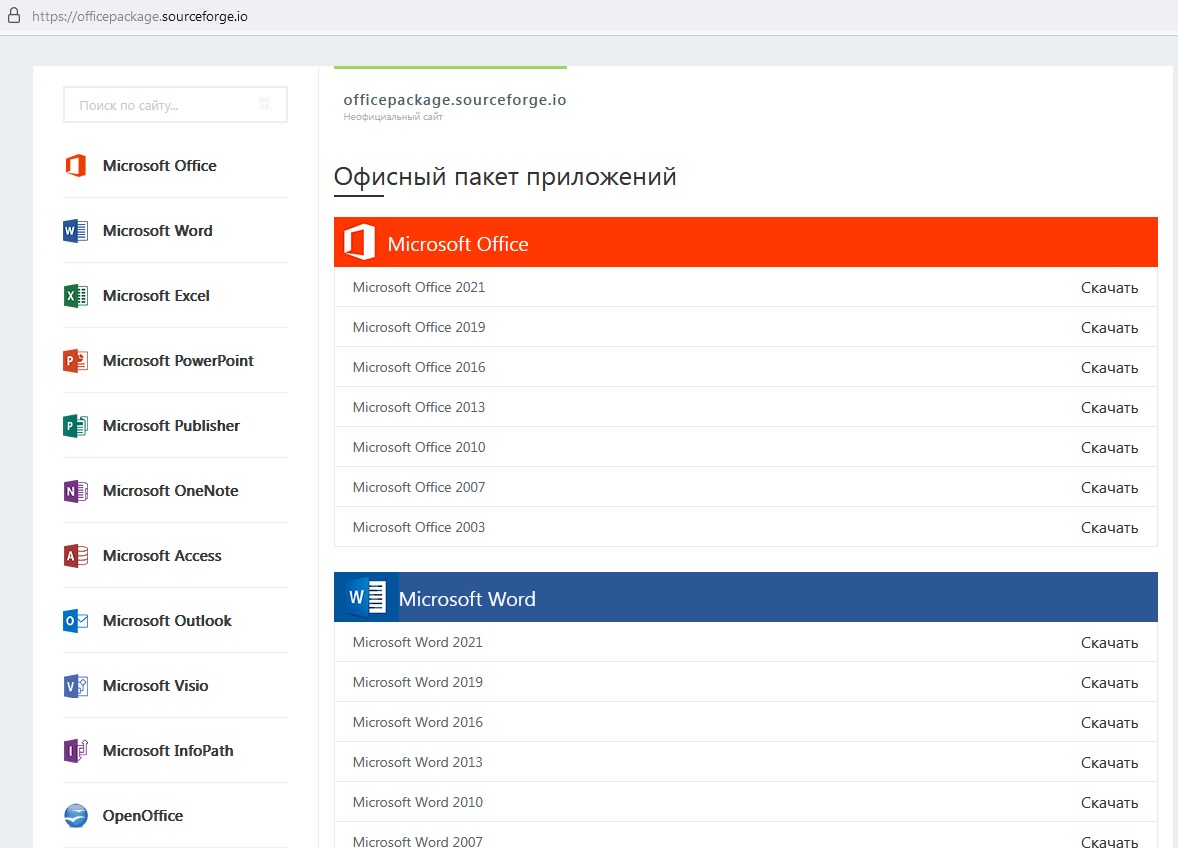Download Microsoft Office 2021
This screenshot has width=1178, height=848.
pos(1109,288)
